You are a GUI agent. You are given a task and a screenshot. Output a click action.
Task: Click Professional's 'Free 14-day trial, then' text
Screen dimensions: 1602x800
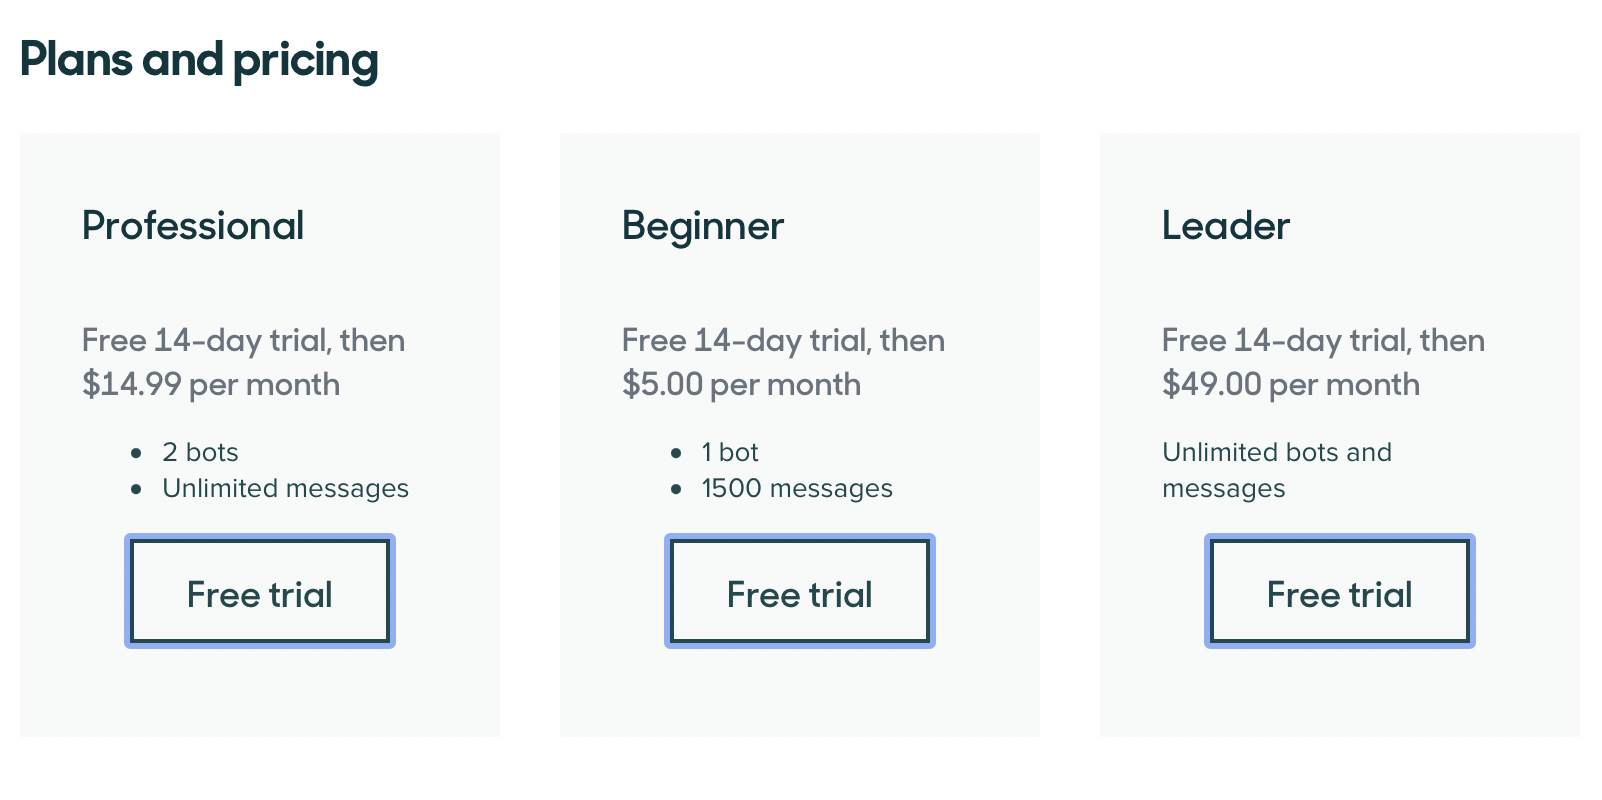243,341
